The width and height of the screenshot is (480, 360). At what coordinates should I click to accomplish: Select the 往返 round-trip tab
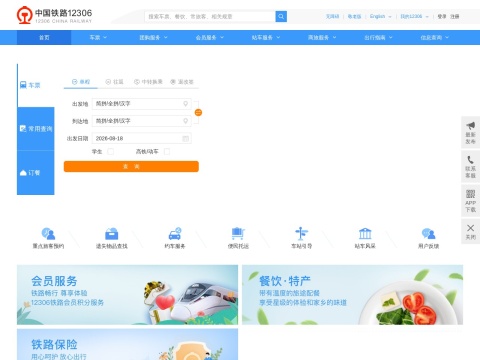click(x=114, y=82)
